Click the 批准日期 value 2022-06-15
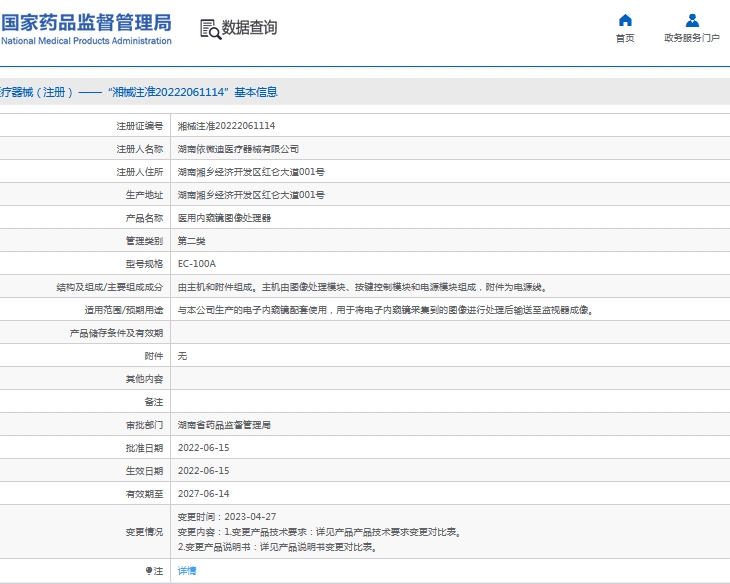The height and width of the screenshot is (584, 730). coord(203,448)
